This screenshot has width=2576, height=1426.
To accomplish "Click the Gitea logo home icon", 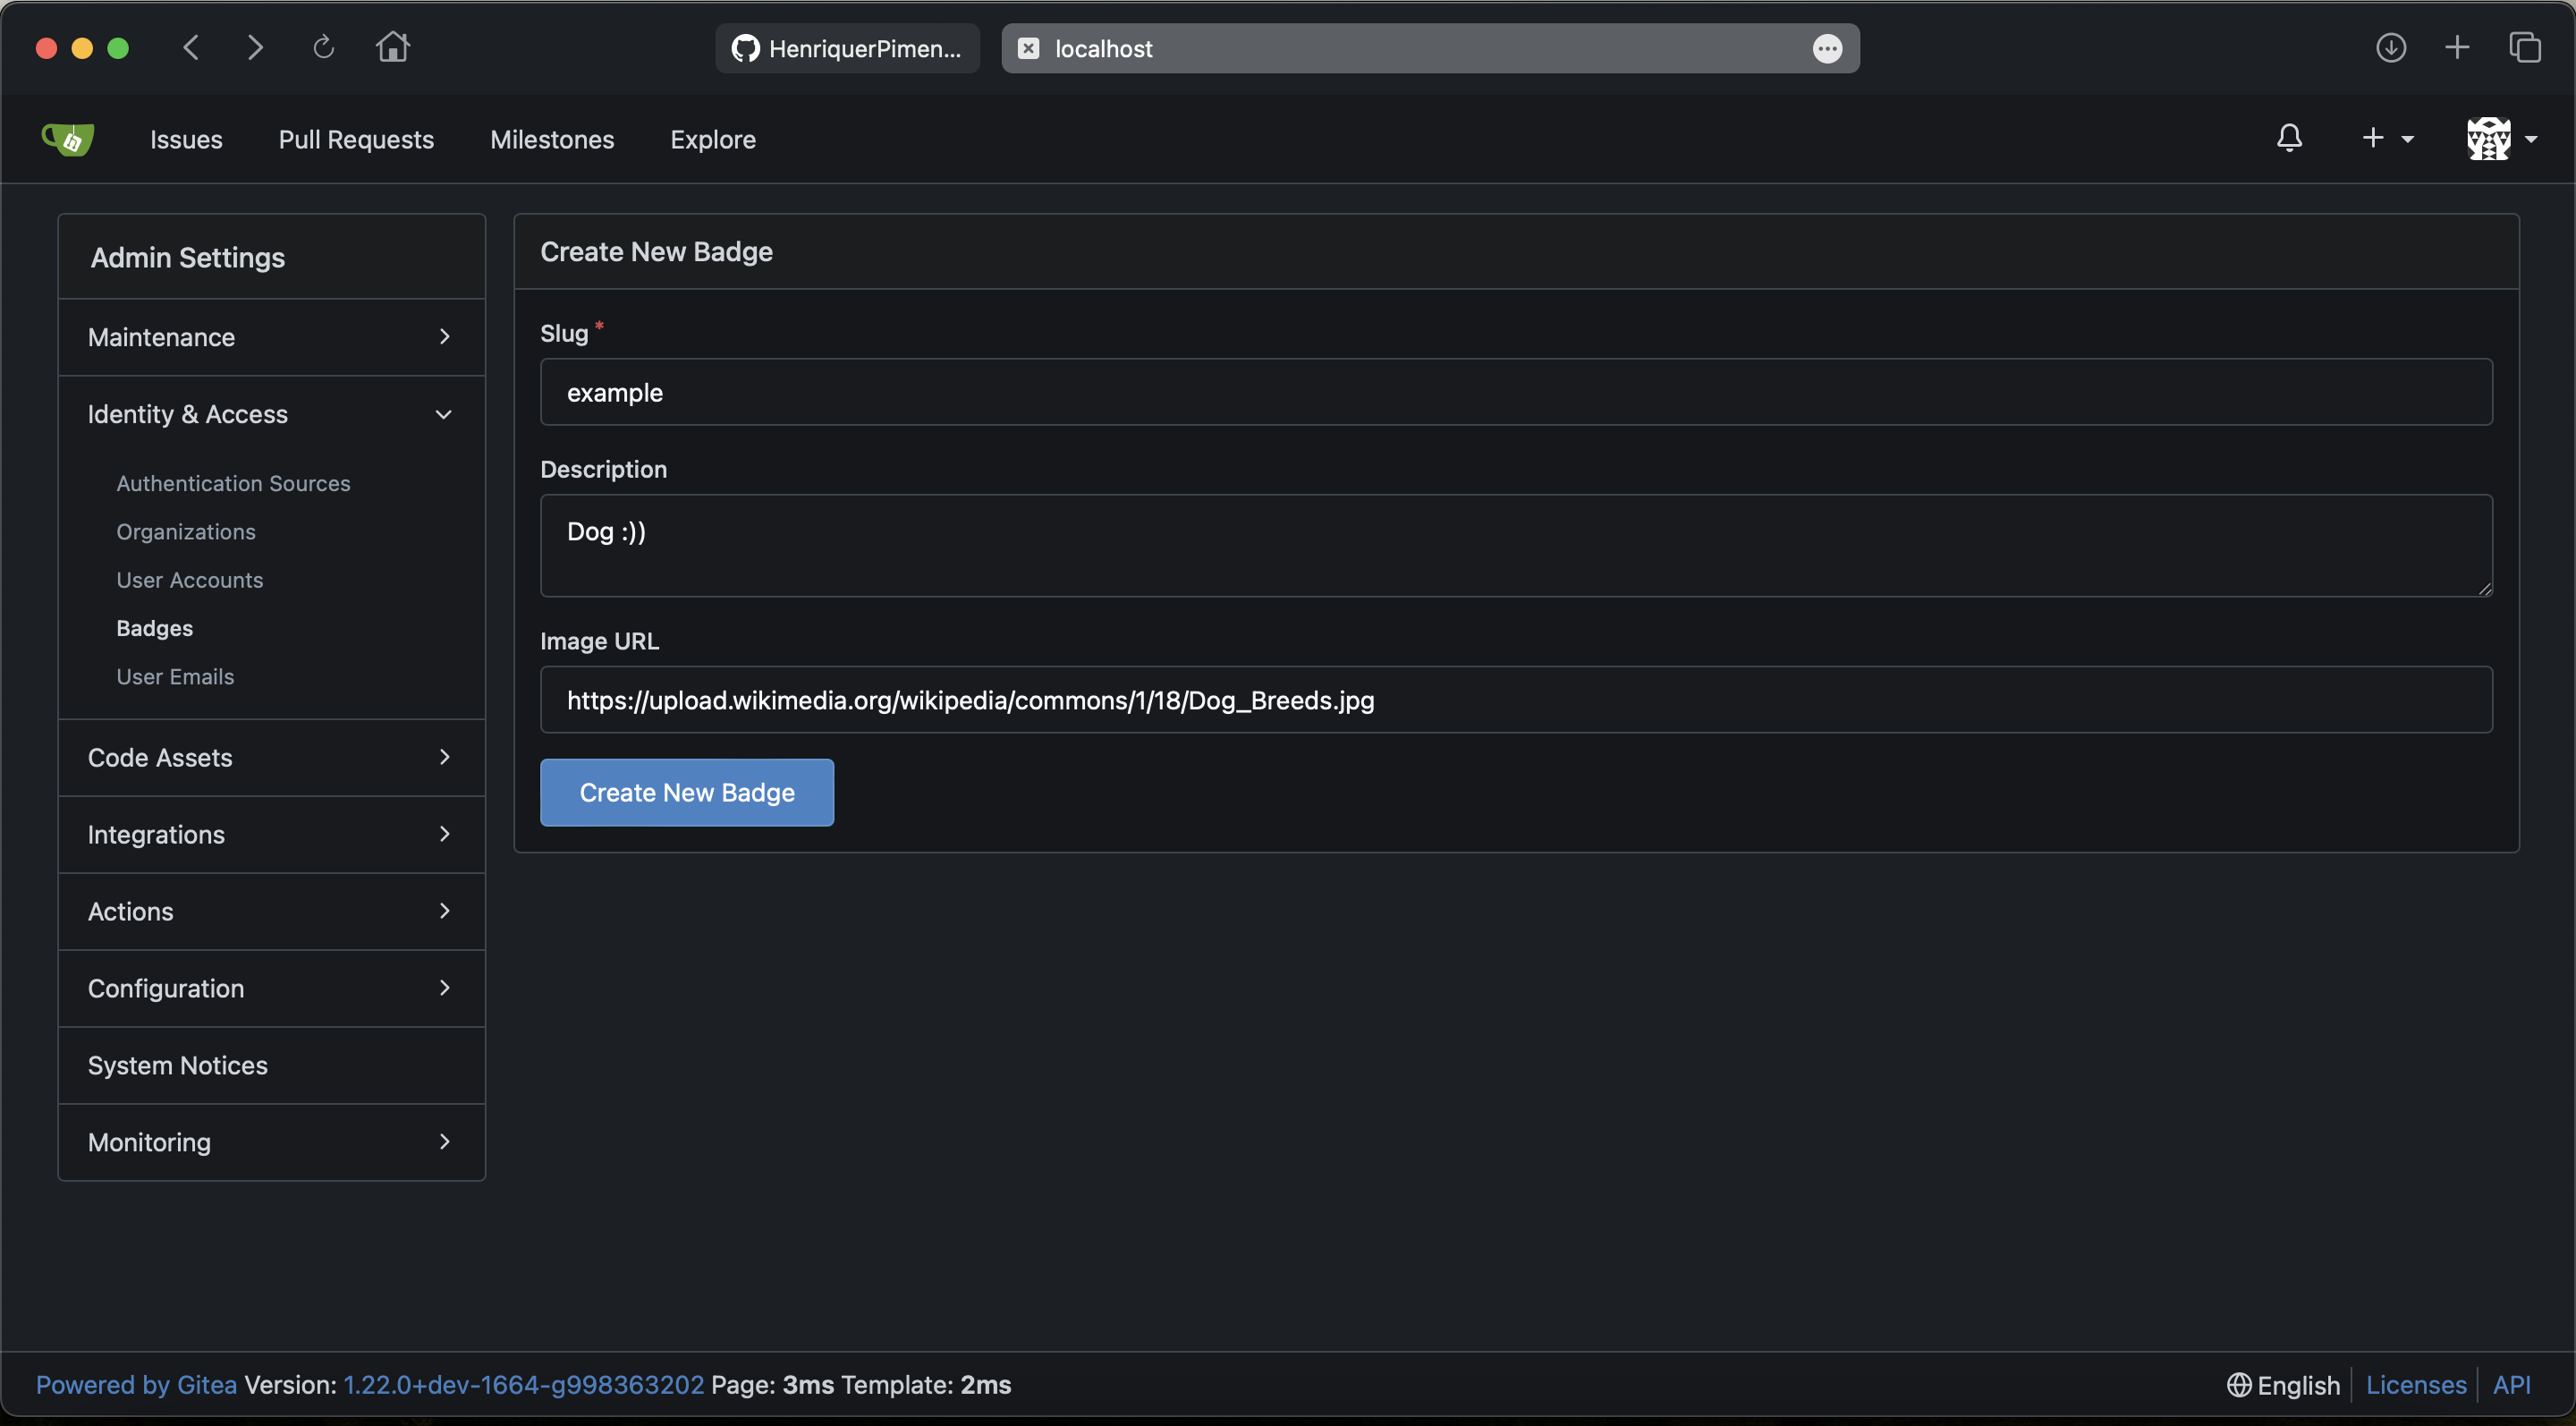I will tap(68, 139).
